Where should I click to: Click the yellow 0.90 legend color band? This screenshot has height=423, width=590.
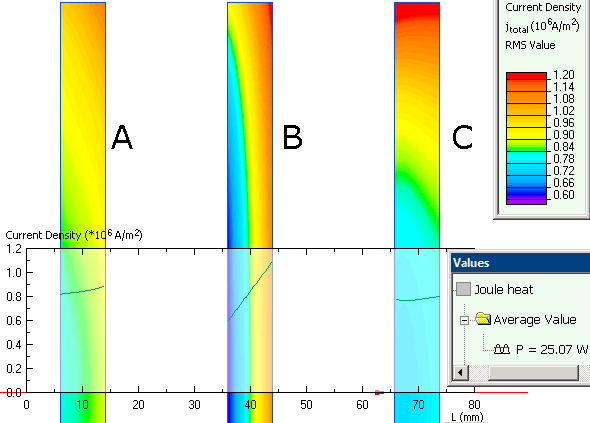[x=526, y=134]
